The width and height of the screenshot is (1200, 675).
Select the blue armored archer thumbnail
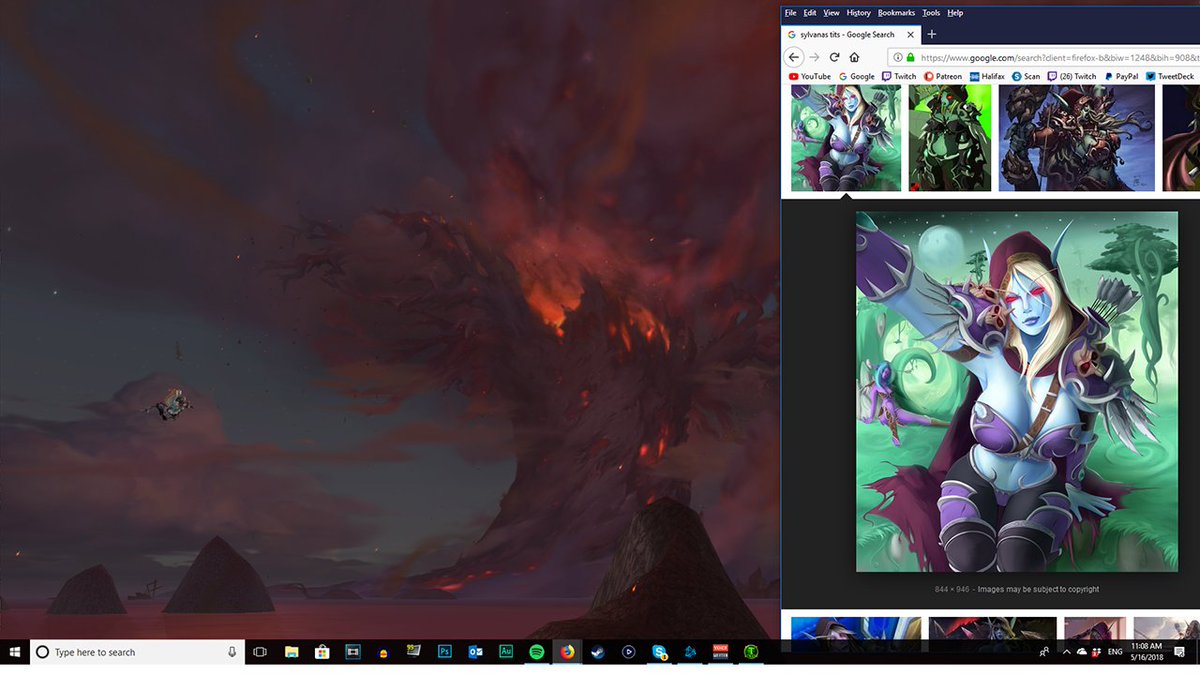tap(1076, 137)
